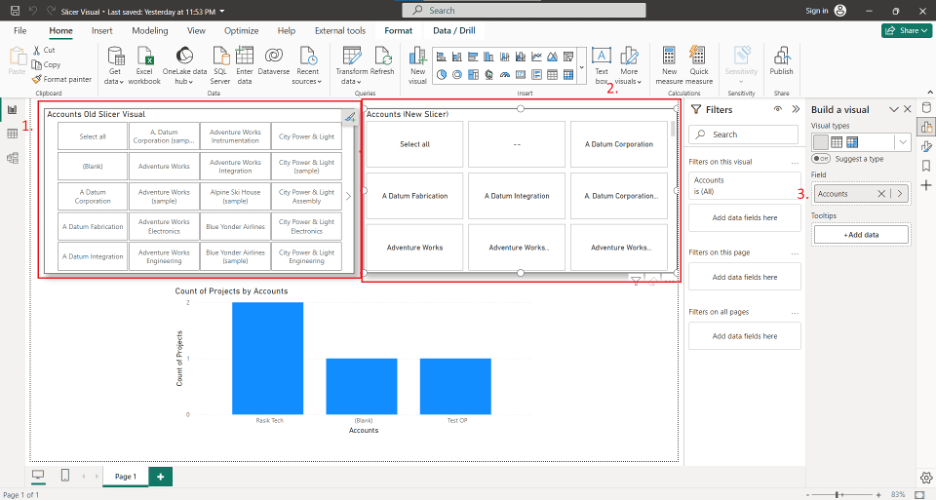Open the Modeling ribbon tab
Viewport: 936px width, 500px height.
pos(150,31)
